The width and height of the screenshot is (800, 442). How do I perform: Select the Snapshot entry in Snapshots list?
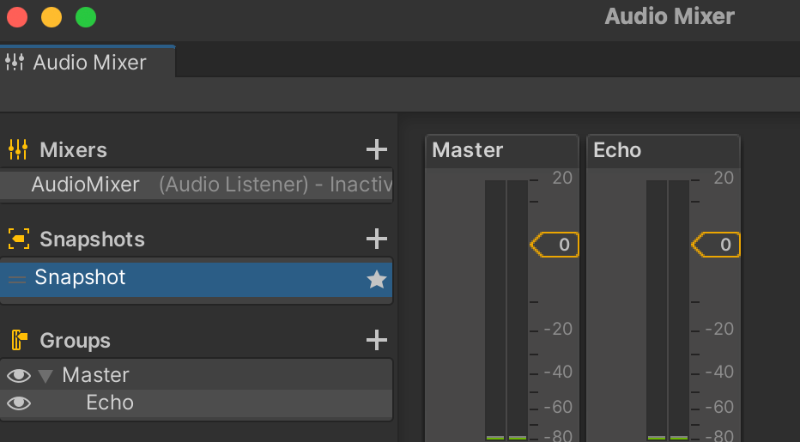[80, 278]
